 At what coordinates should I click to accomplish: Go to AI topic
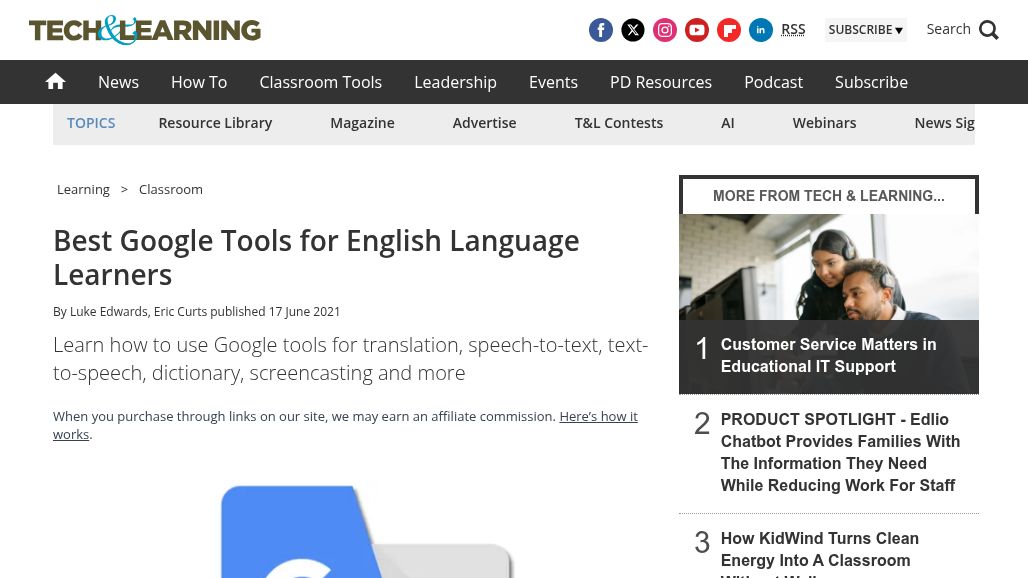click(x=728, y=123)
